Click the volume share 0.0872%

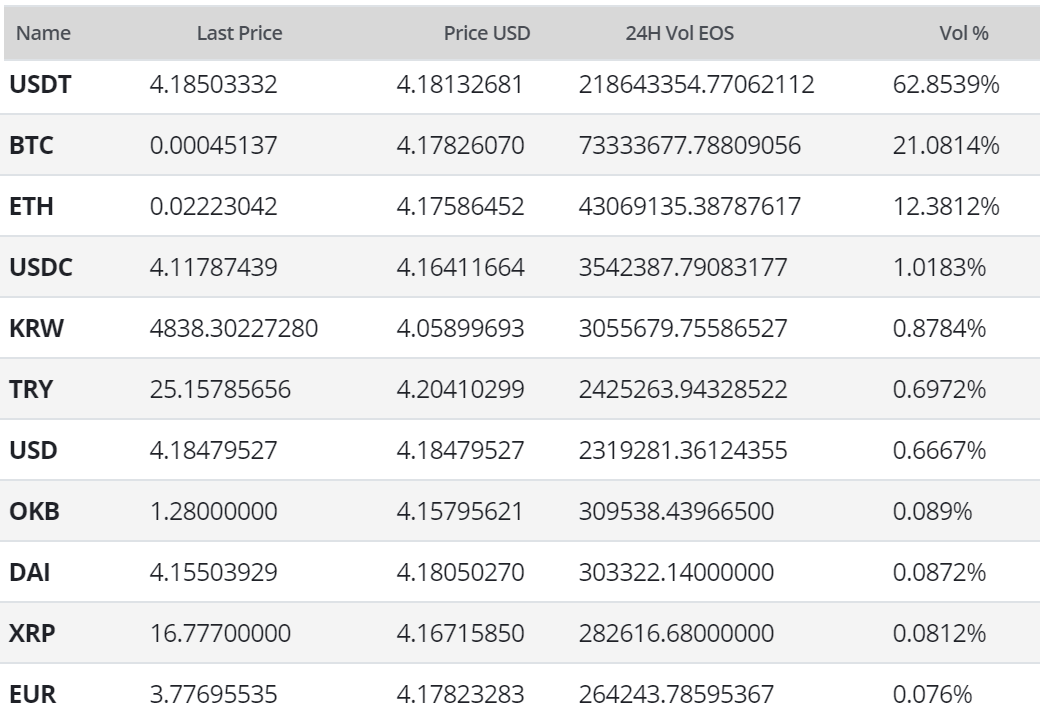pyautogui.click(x=939, y=573)
